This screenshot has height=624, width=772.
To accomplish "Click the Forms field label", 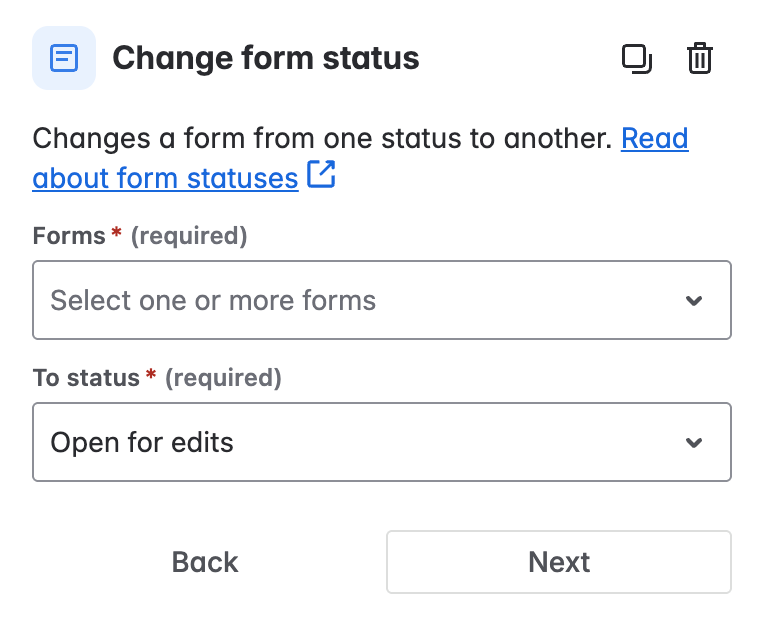I will pyautogui.click(x=69, y=236).
